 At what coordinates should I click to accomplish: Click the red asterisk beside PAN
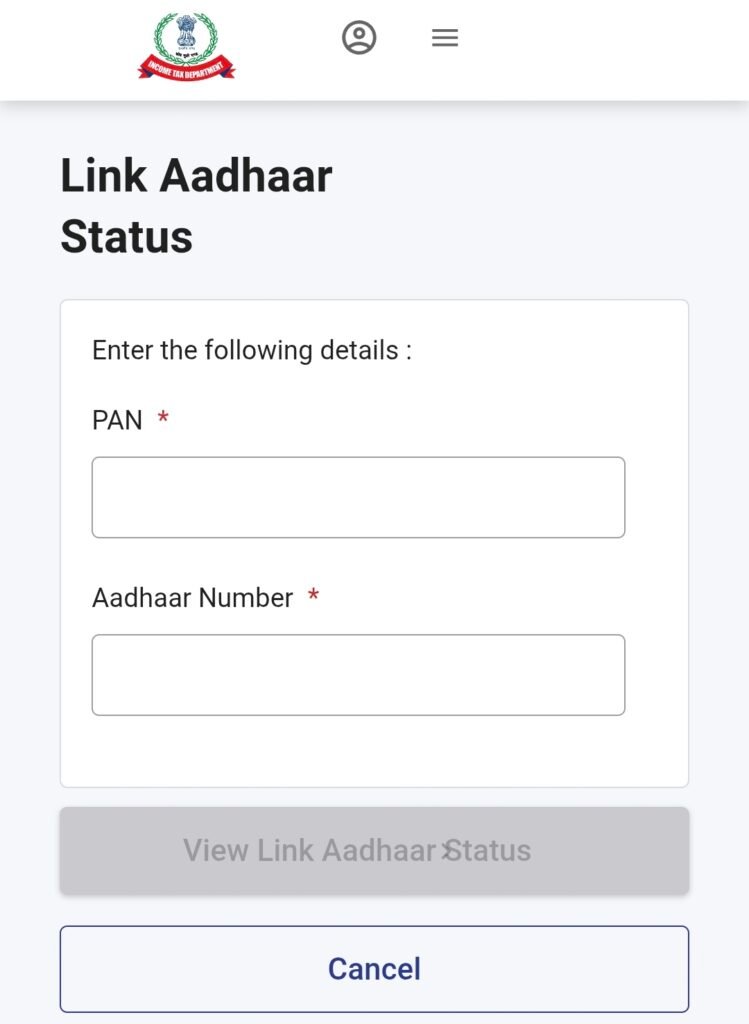click(x=163, y=419)
